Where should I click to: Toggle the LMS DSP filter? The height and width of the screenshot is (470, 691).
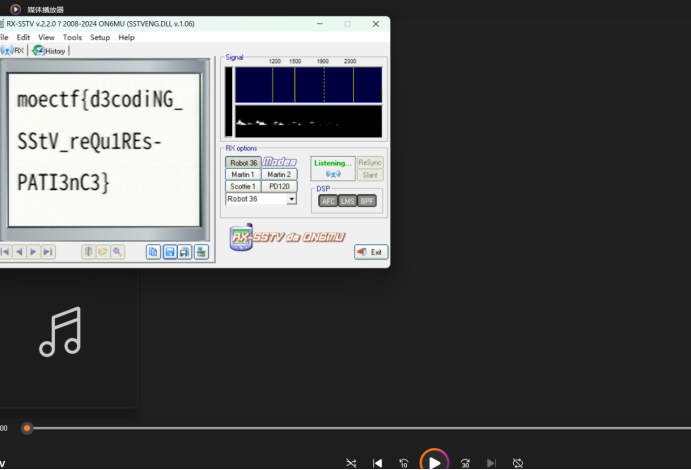coord(347,201)
